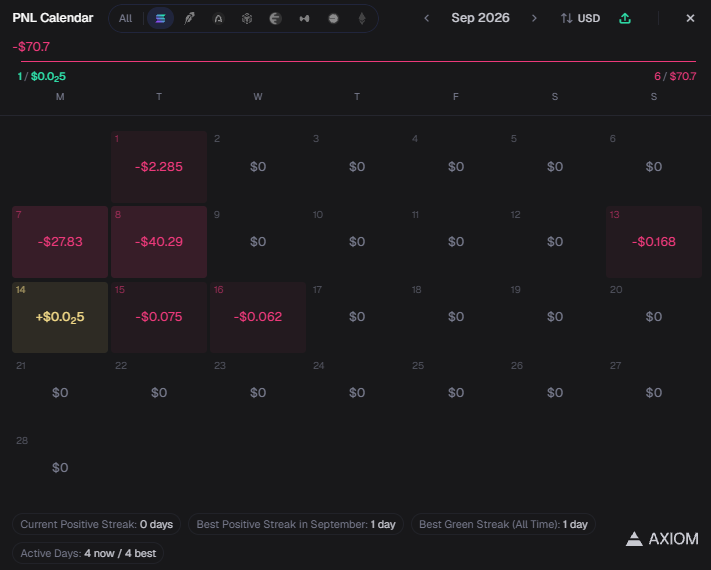Select day 2 cell with $0

pos(258,167)
